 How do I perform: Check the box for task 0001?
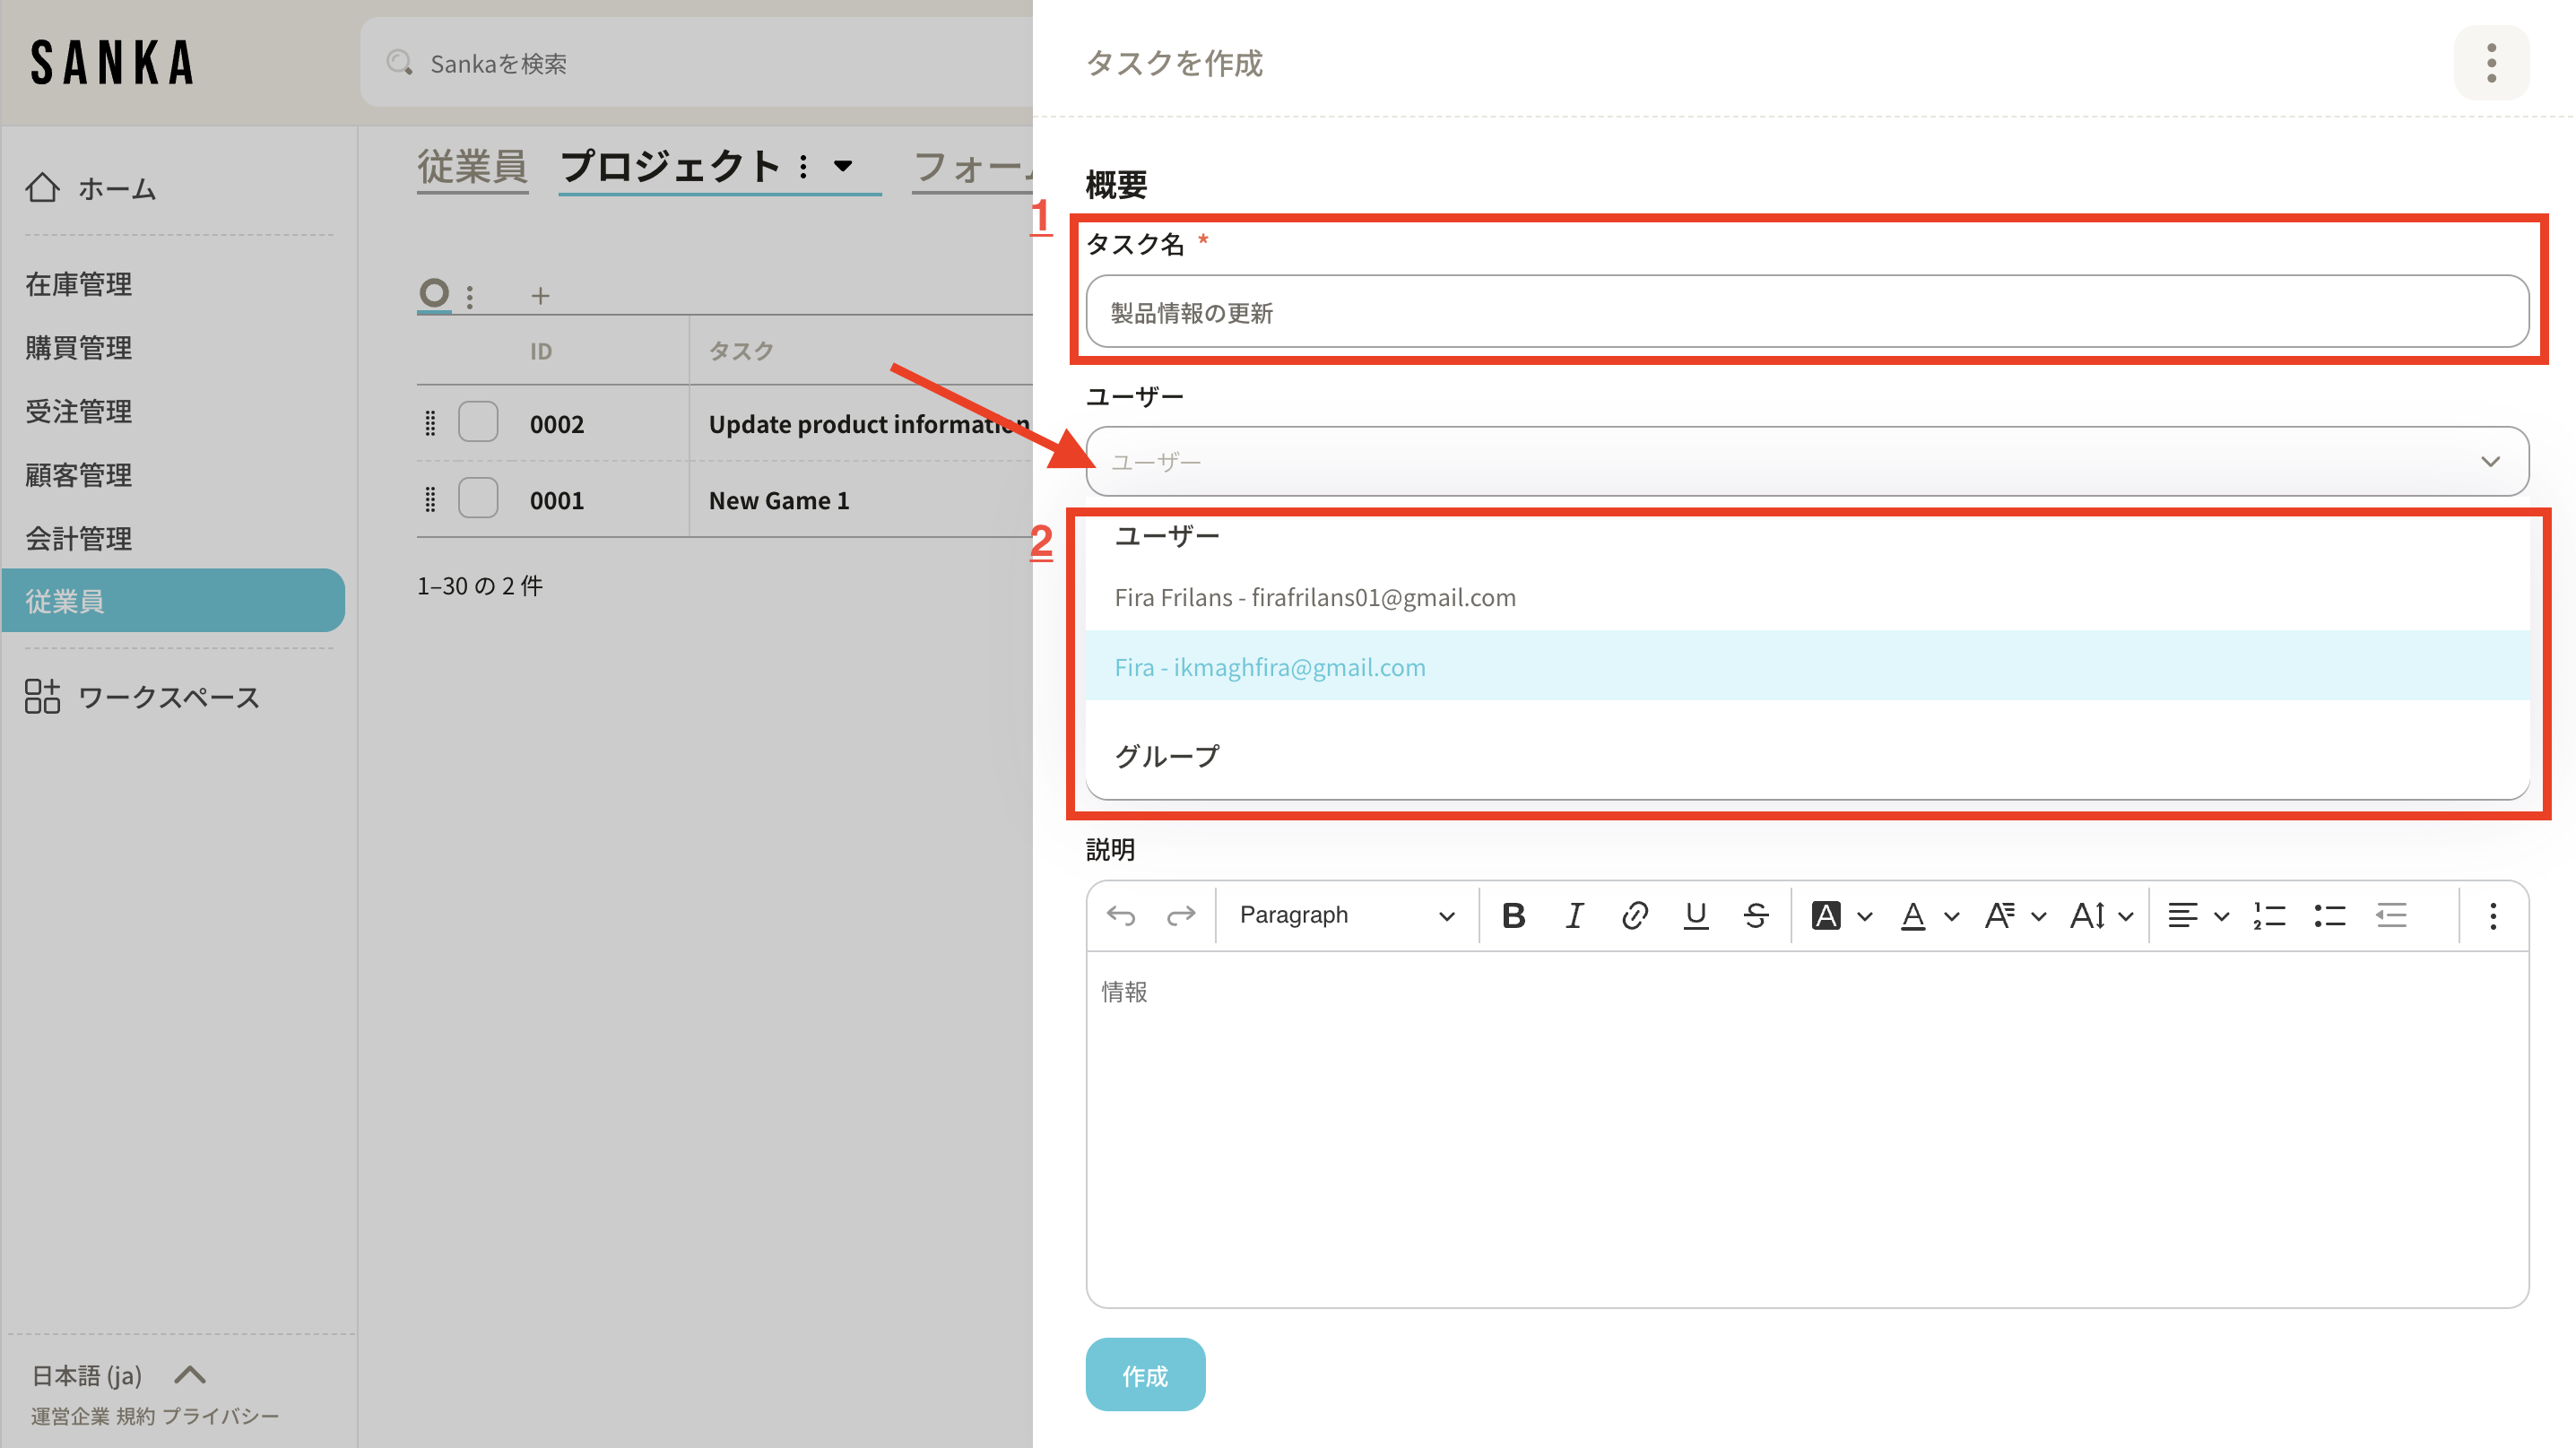point(478,499)
